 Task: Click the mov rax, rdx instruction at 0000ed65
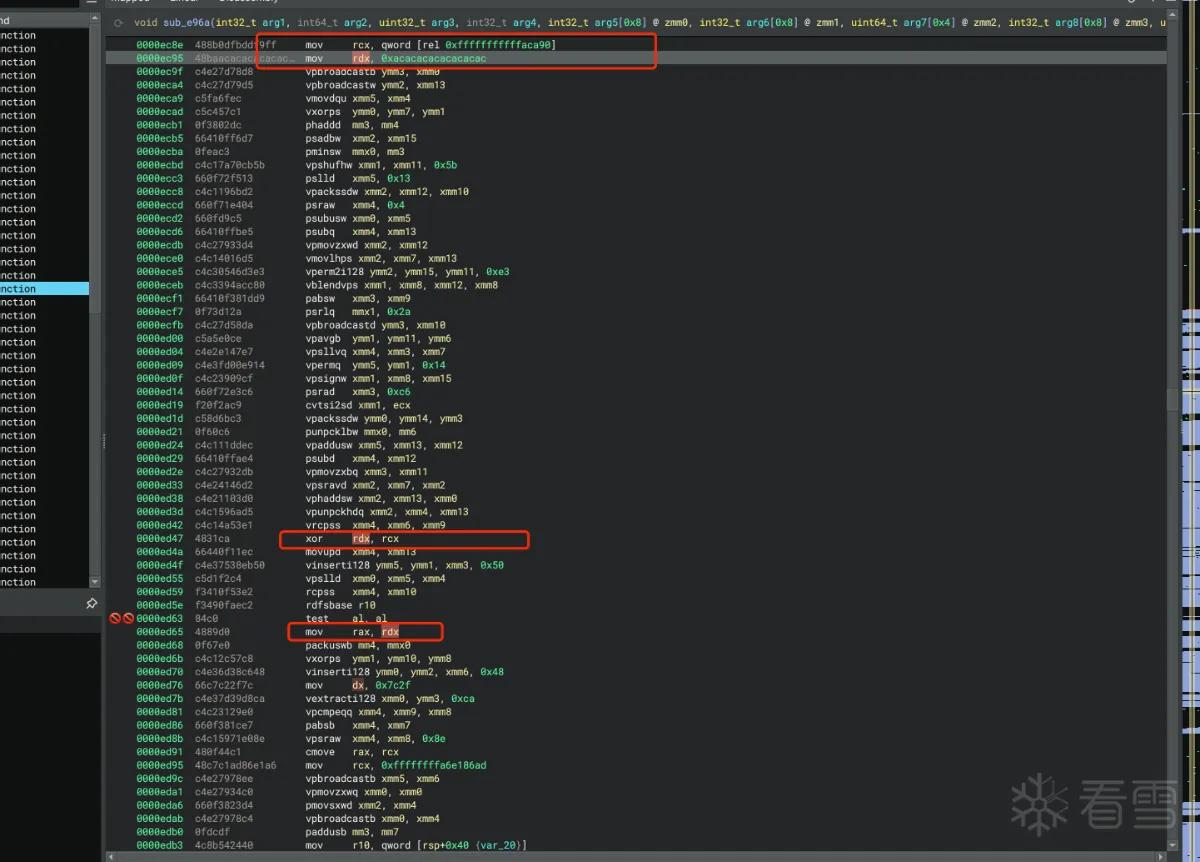pos(352,632)
